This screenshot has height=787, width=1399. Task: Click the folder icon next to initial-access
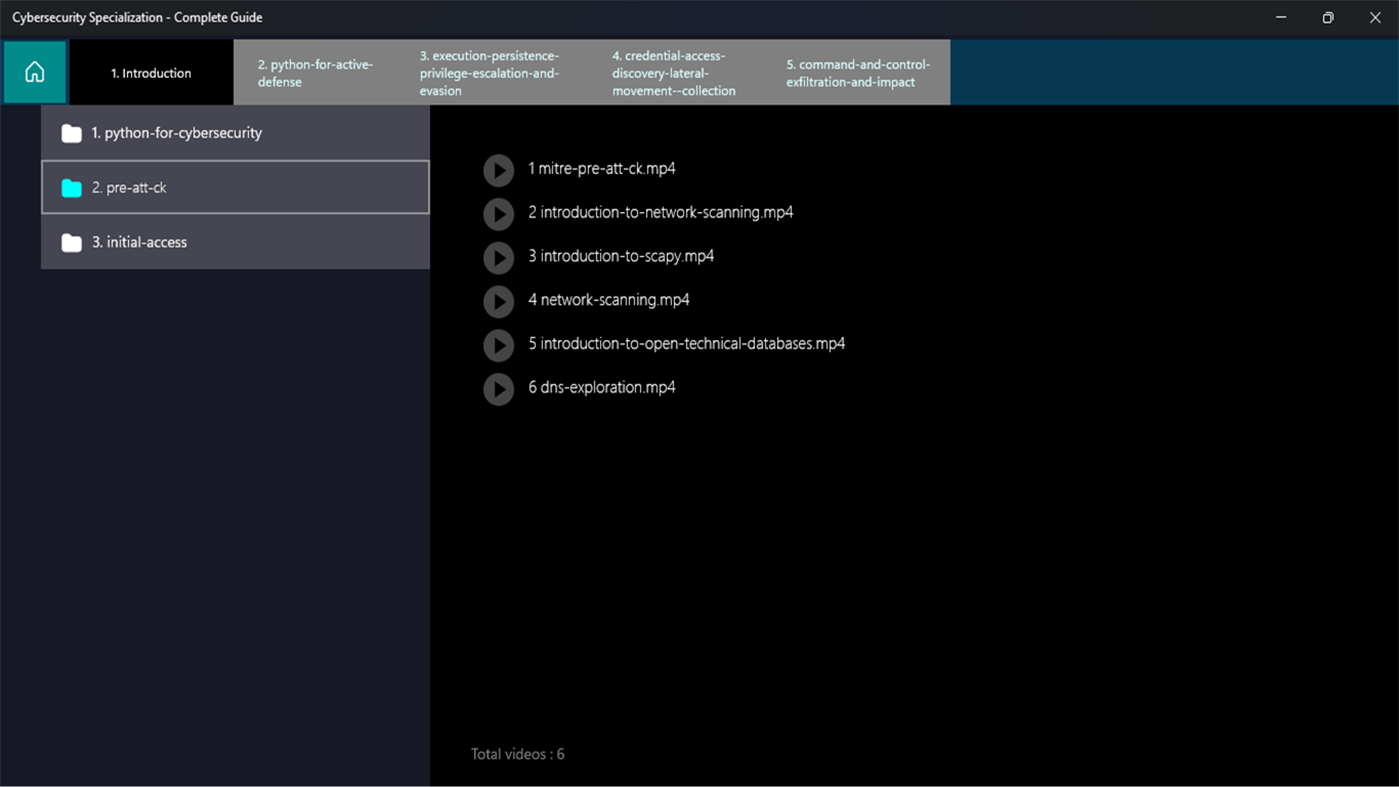(71, 241)
